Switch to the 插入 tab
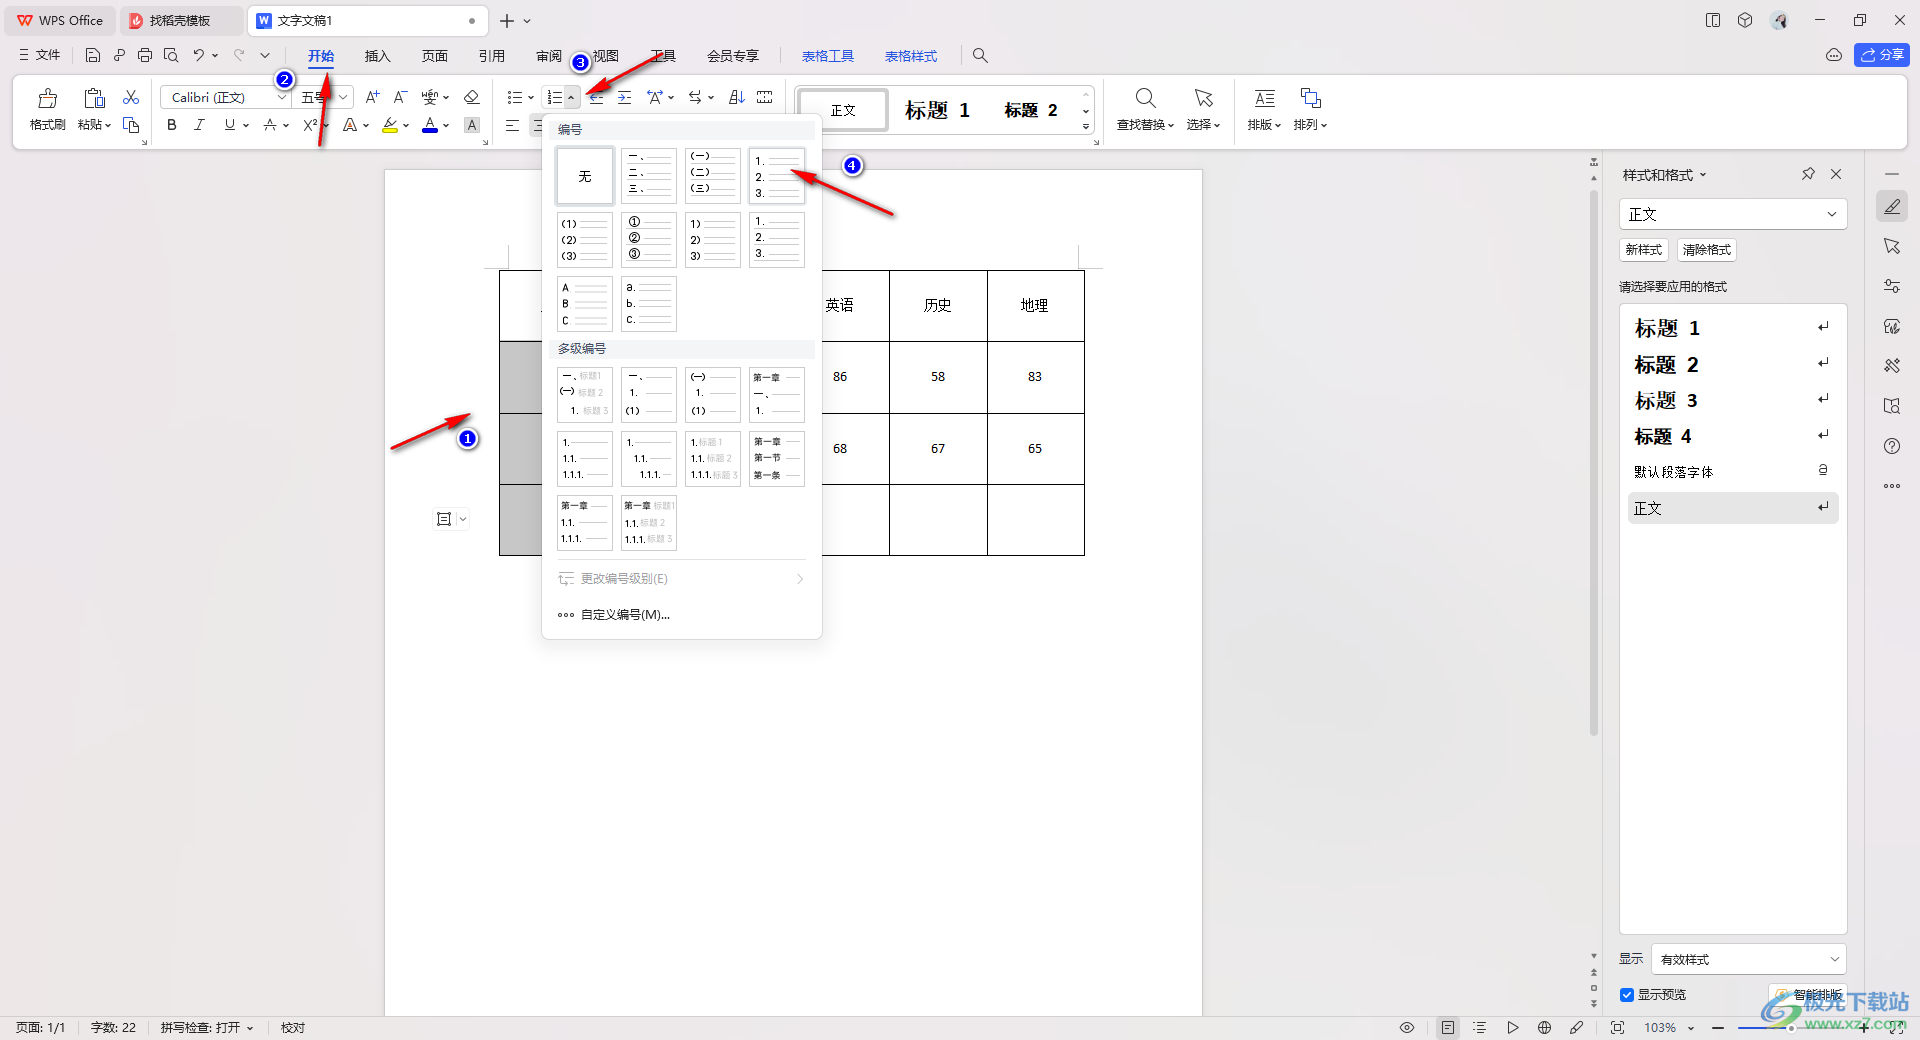Viewport: 1920px width, 1040px height. point(377,56)
